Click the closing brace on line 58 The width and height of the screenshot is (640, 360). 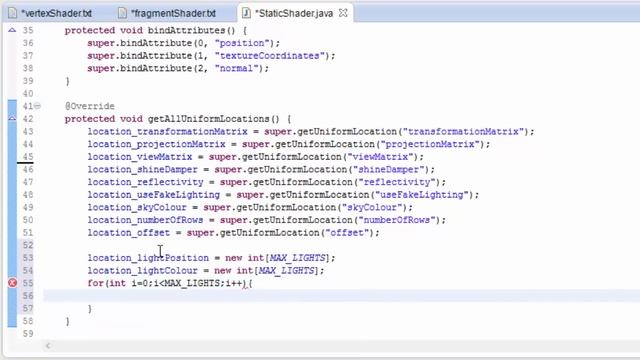tap(68, 321)
